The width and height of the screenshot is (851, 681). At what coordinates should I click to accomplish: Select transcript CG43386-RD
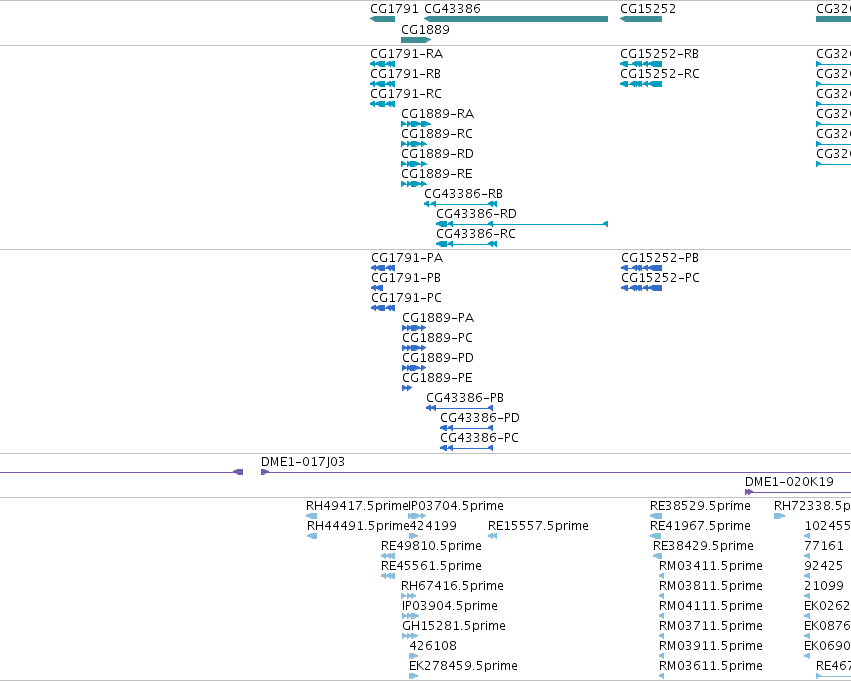(x=477, y=214)
